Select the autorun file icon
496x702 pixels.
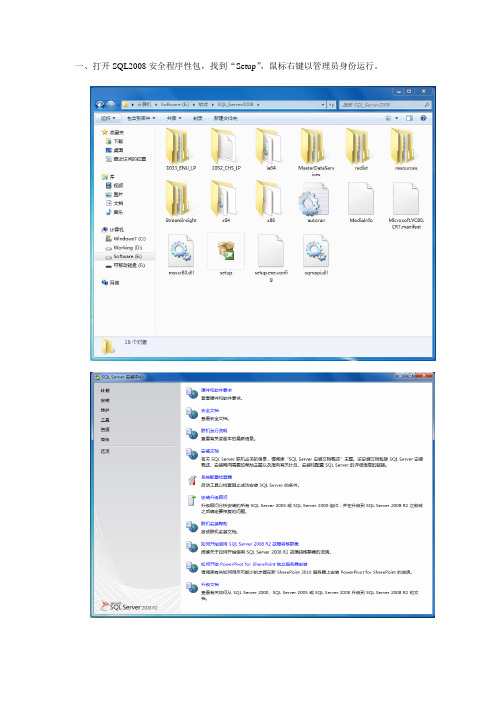point(315,200)
